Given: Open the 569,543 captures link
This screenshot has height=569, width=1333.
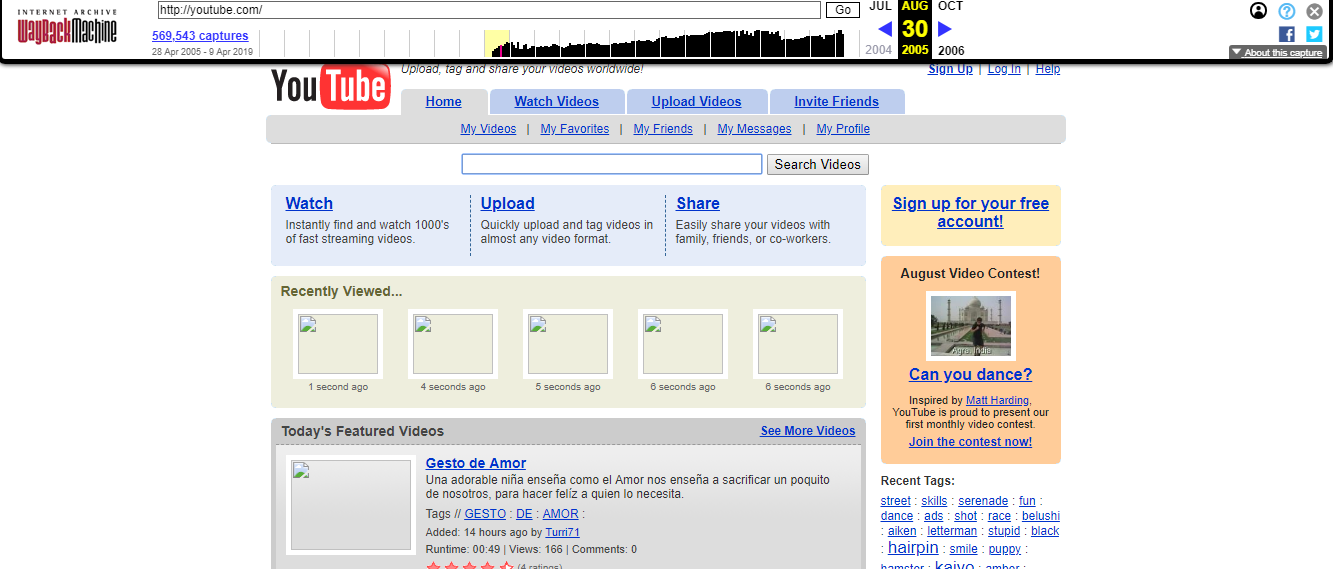Looking at the screenshot, I should [x=200, y=36].
